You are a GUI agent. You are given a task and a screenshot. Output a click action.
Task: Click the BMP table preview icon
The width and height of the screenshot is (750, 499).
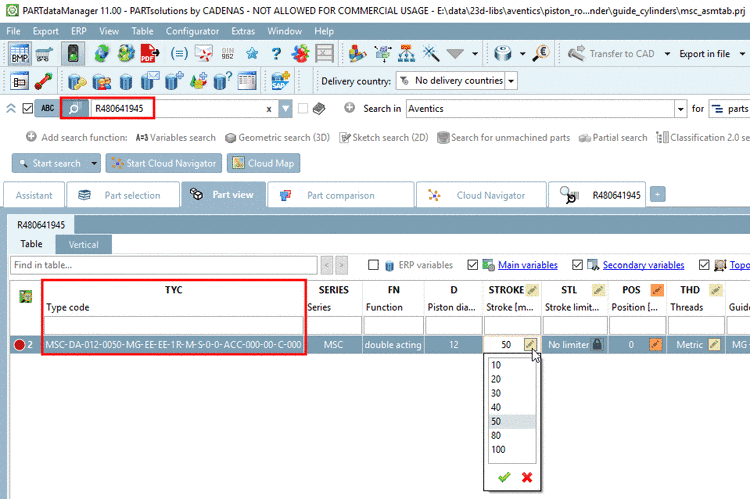(x=19, y=54)
